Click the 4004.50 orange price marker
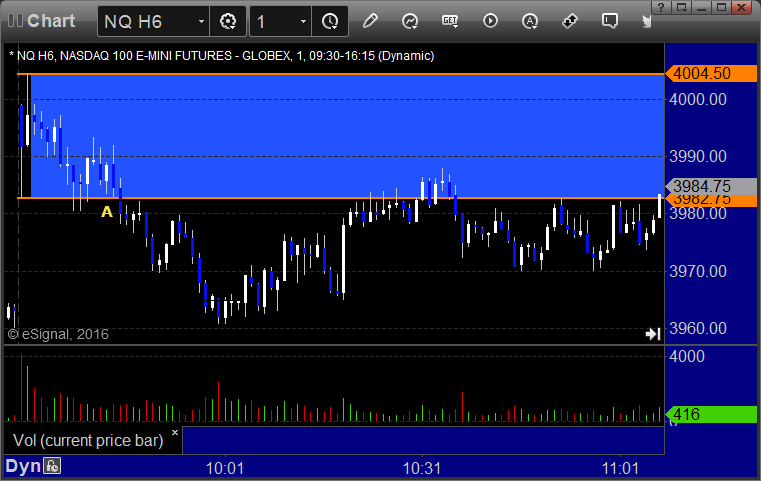Screen dimensions: 761x481 711,74
